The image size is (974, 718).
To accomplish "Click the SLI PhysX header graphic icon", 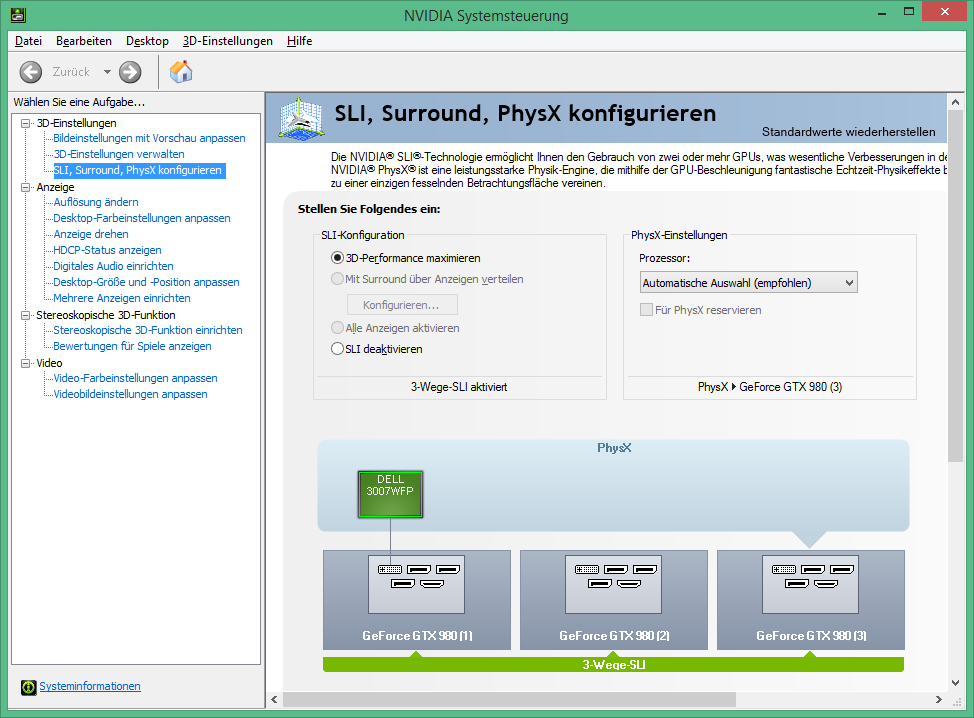I will click(301, 118).
